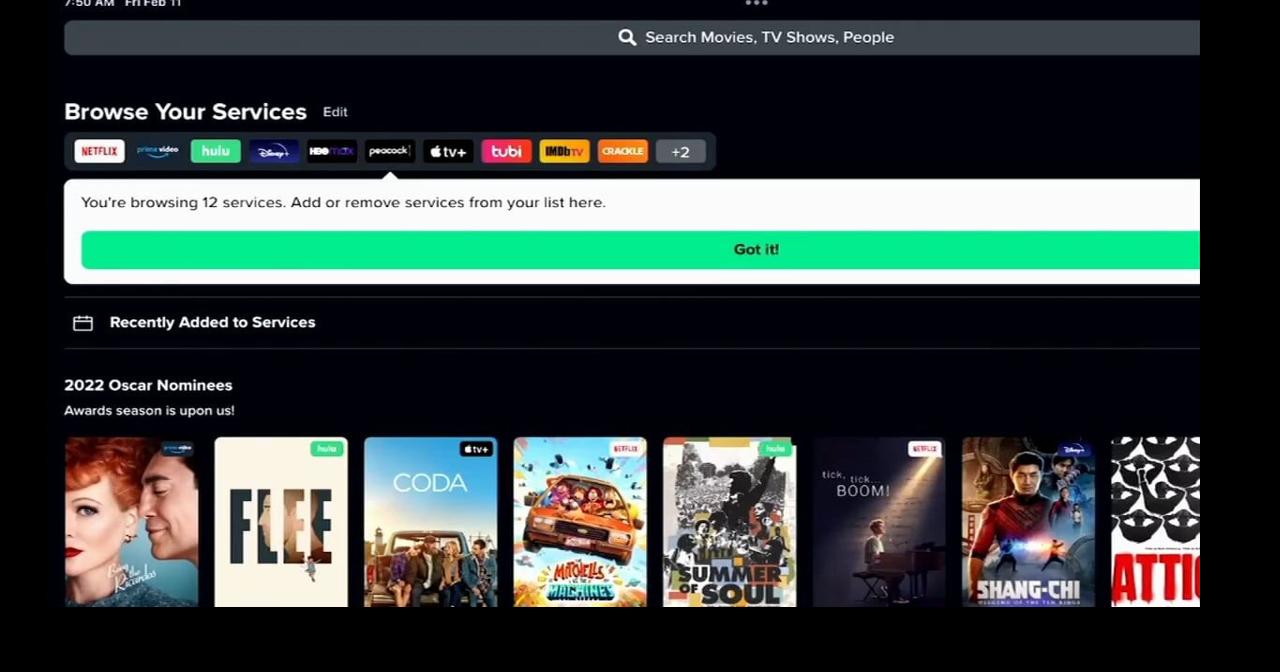Image resolution: width=1280 pixels, height=672 pixels.
Task: Select the Prime Video service icon
Action: point(157,151)
